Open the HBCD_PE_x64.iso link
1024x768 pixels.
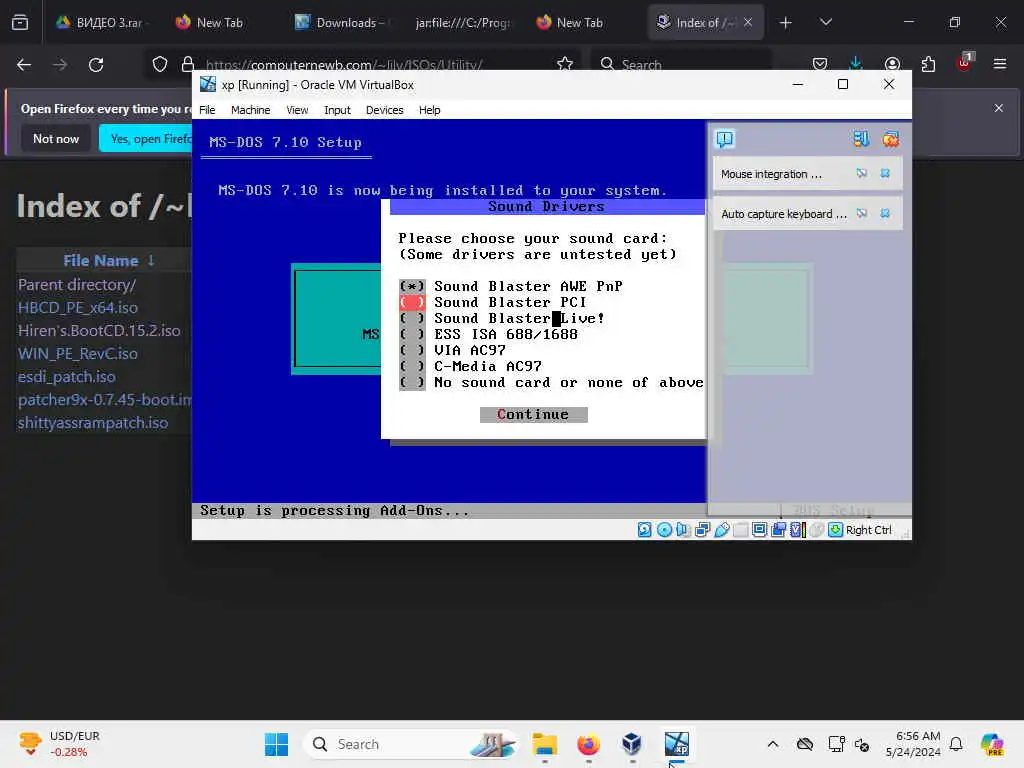[x=78, y=308]
